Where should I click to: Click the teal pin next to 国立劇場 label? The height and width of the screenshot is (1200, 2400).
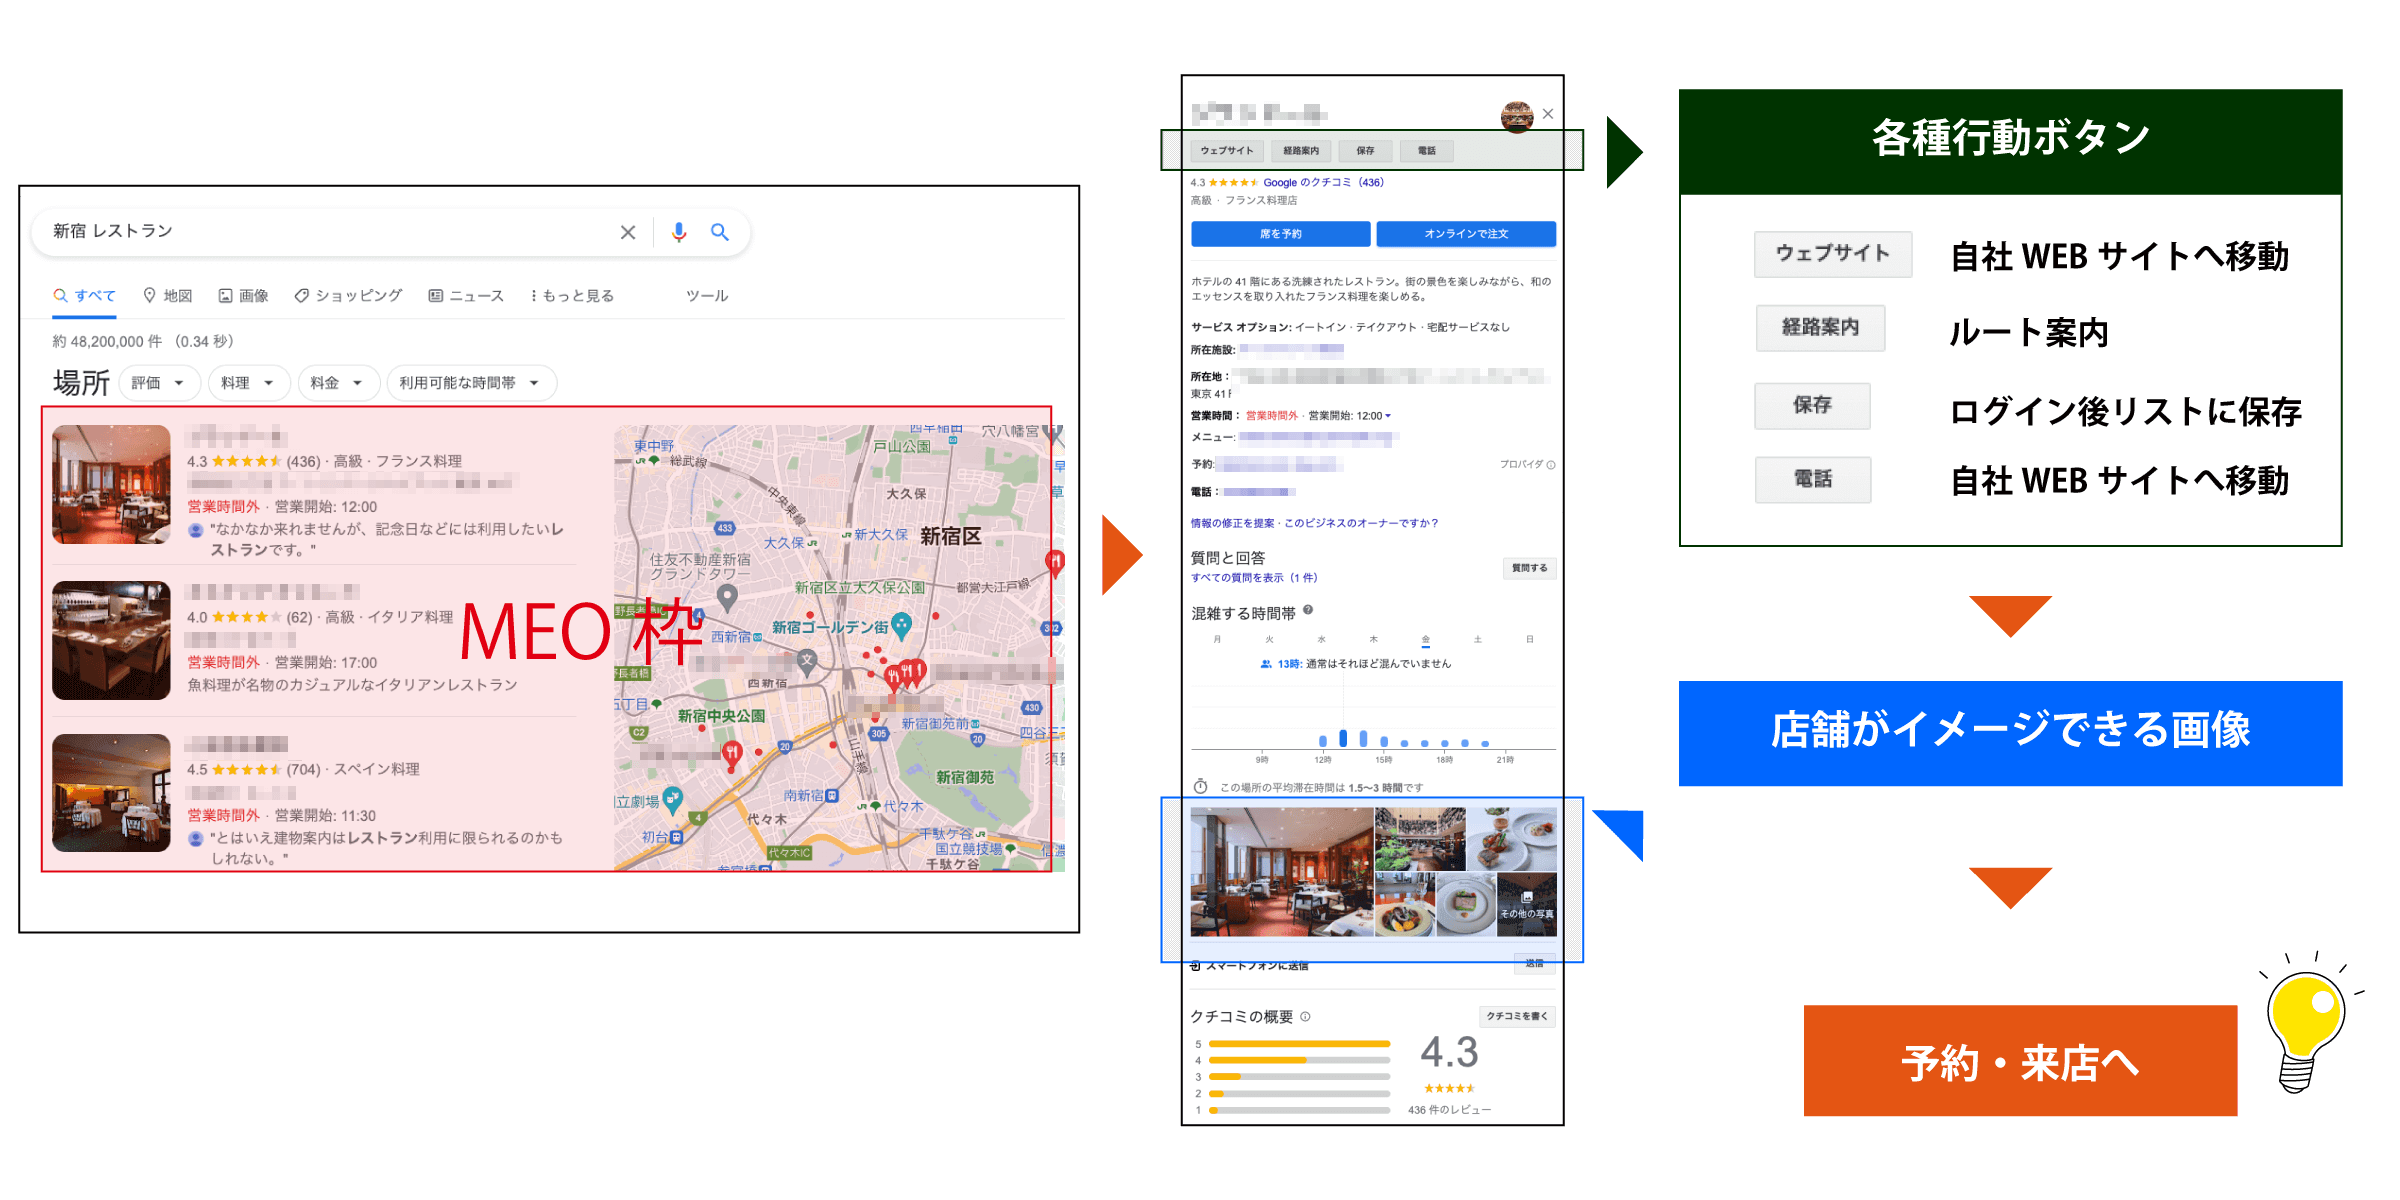(673, 799)
